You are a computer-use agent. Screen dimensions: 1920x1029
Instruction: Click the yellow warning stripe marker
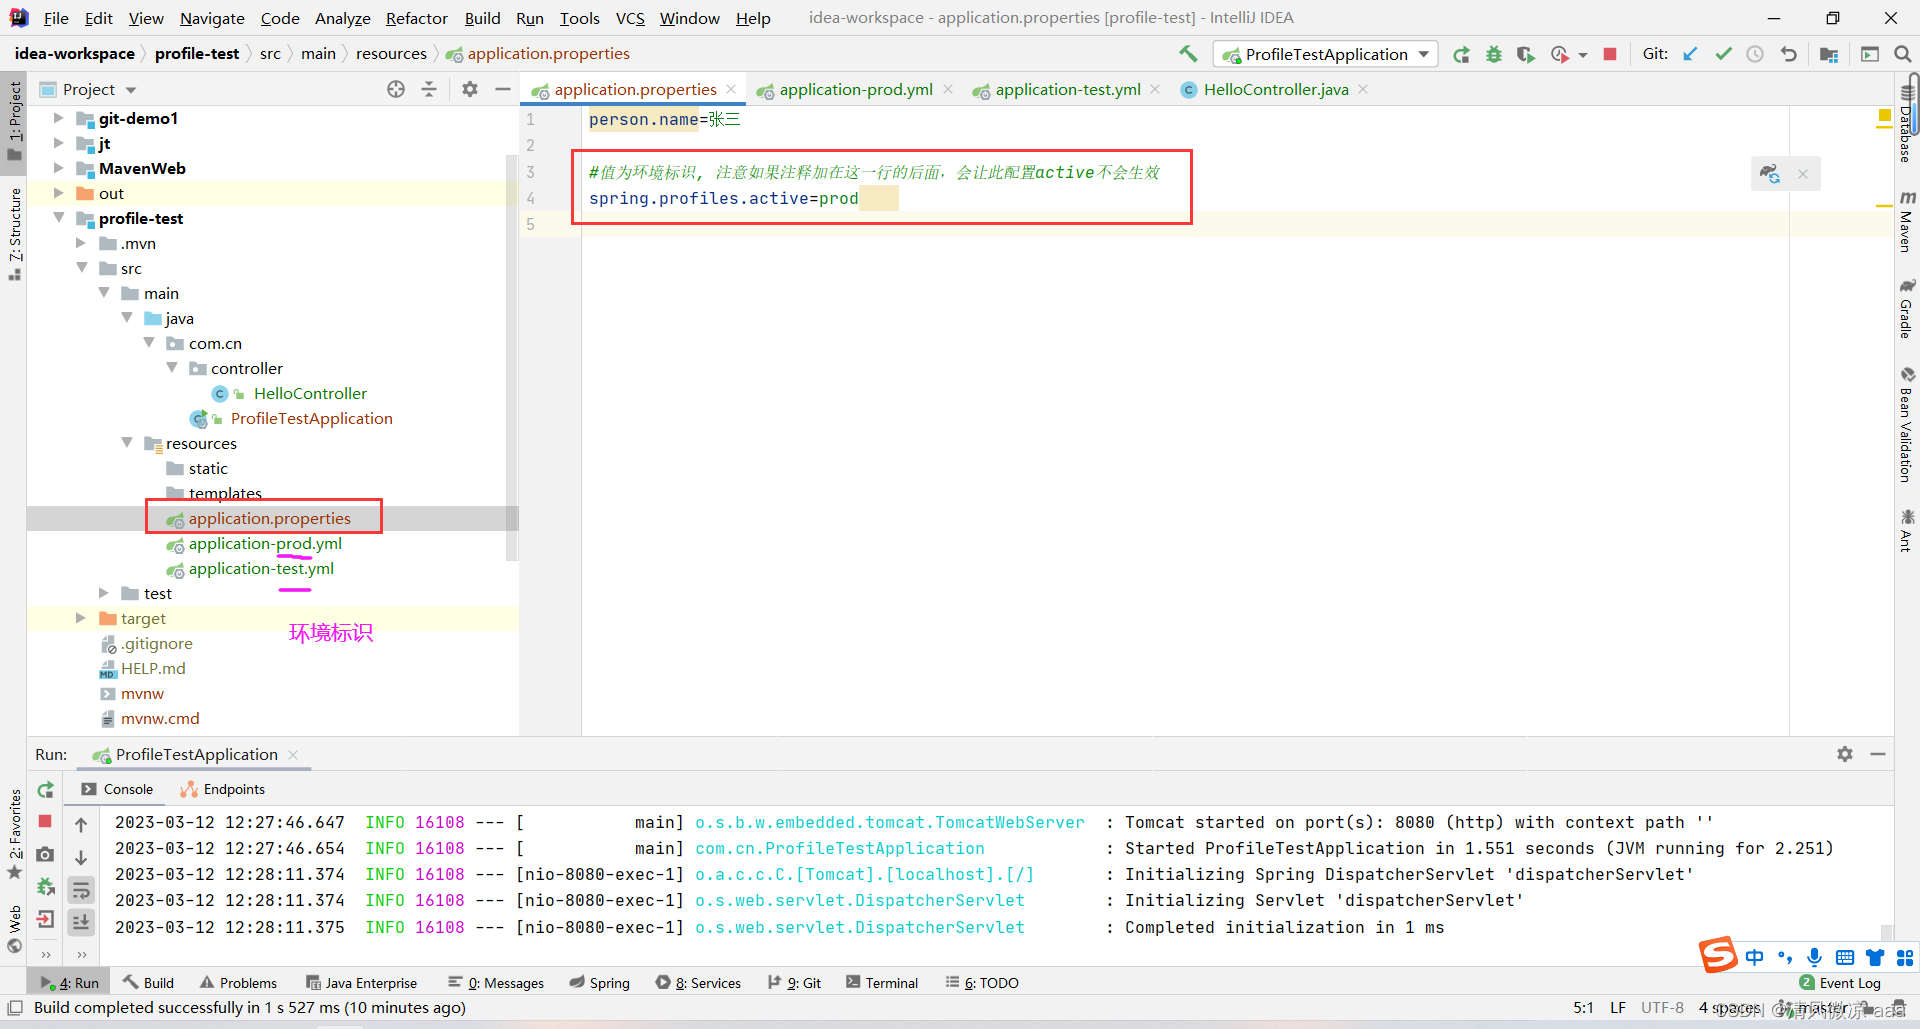(1884, 206)
